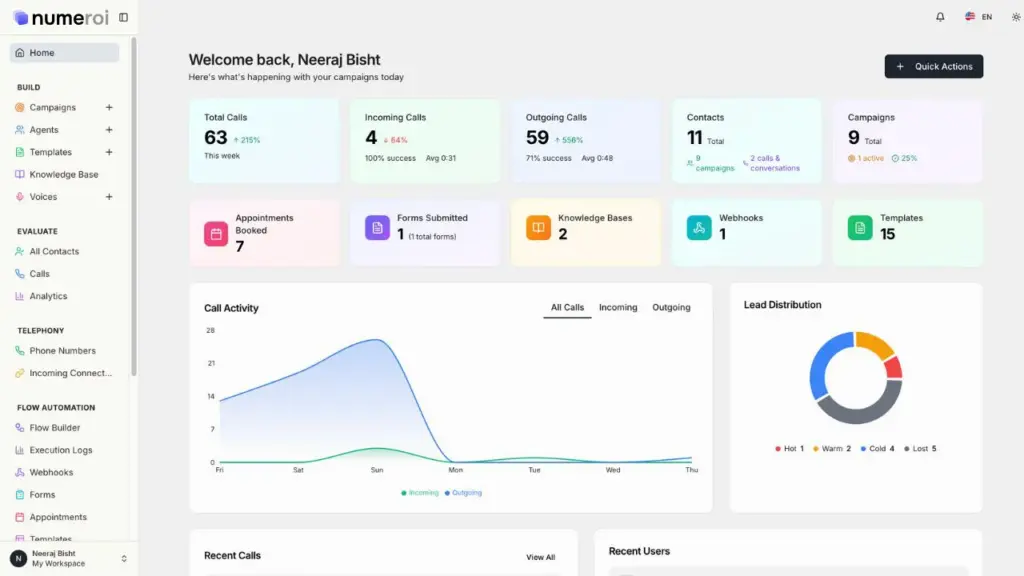Viewport: 1024px width, 576px height.
Task: Click the Appointments Booked calendar icon
Action: point(216,233)
